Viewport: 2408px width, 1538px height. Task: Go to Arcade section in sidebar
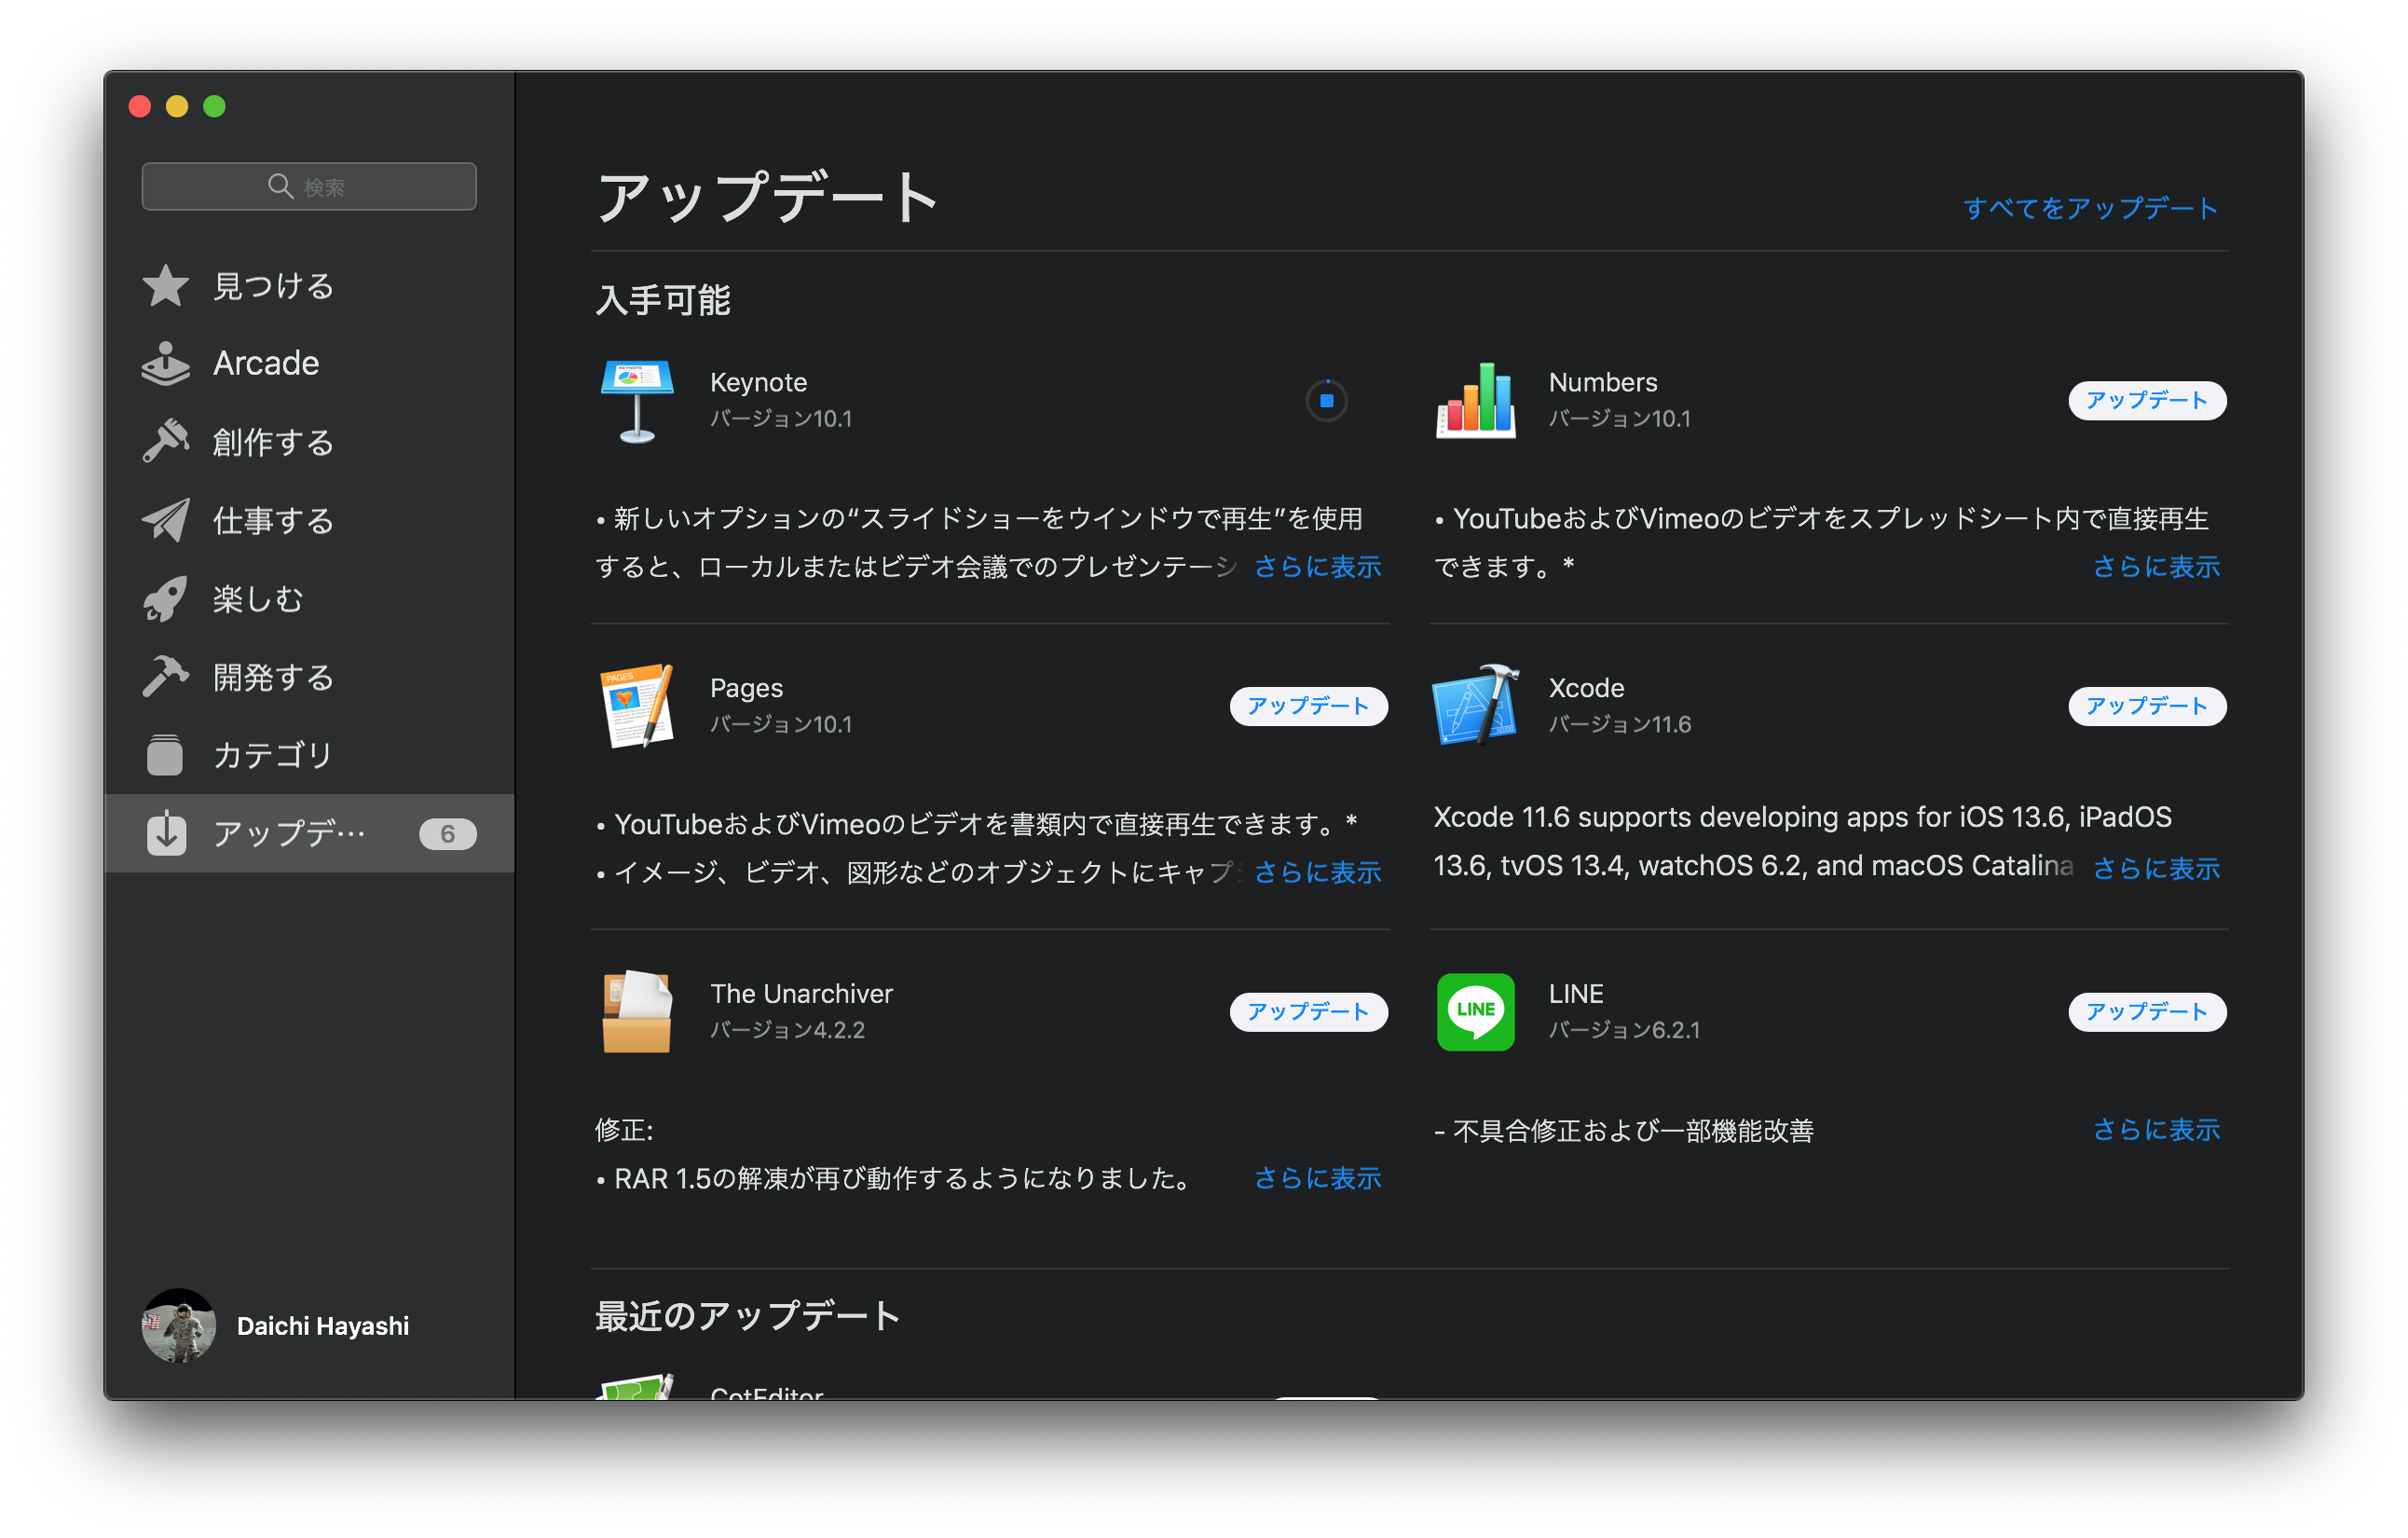point(309,364)
